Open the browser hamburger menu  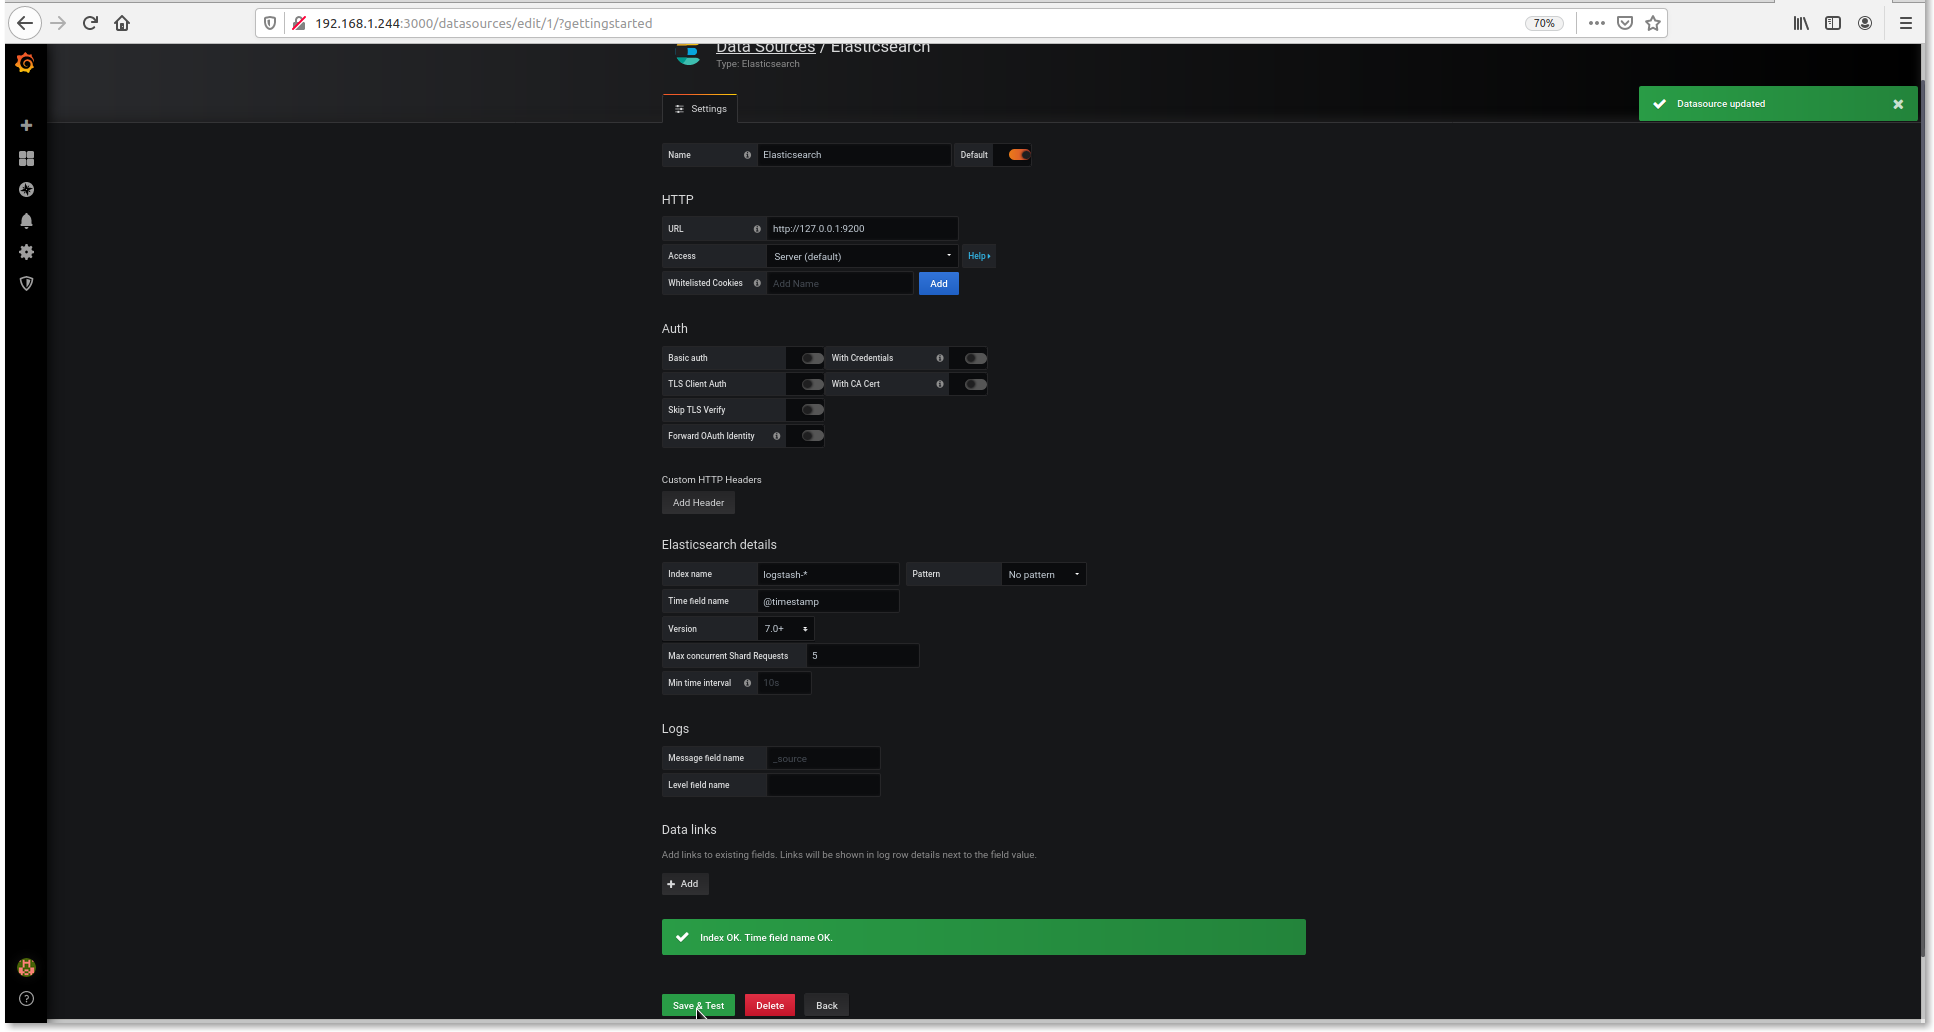(1906, 23)
